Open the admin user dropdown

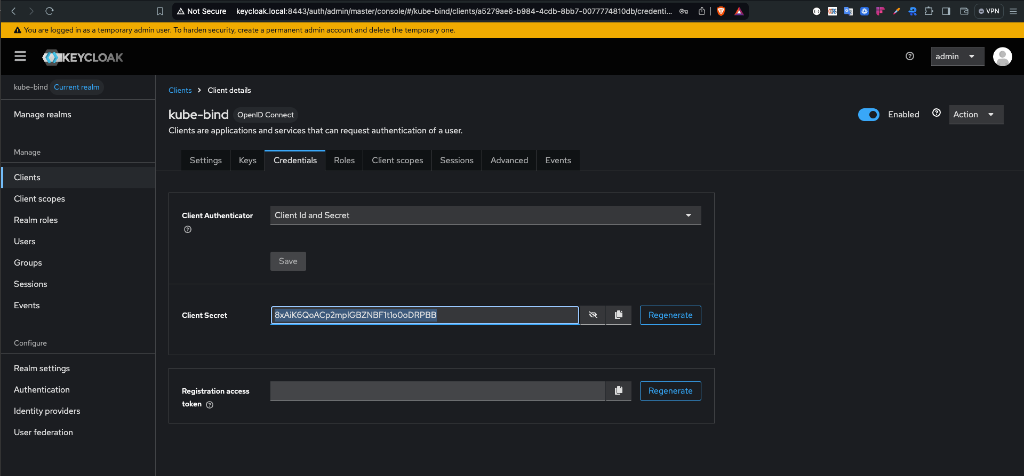[x=957, y=57]
